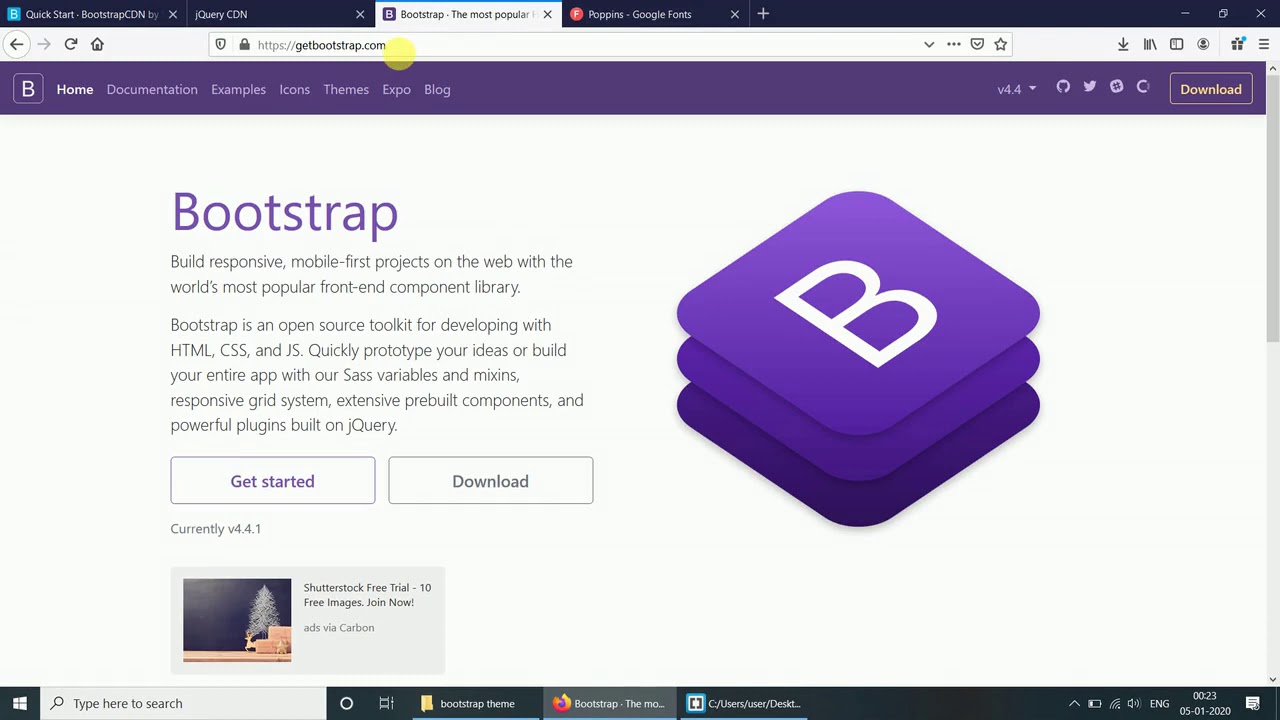Expand v4.4 version dropdown
Screen dimensions: 1280x720
(x=1017, y=89)
